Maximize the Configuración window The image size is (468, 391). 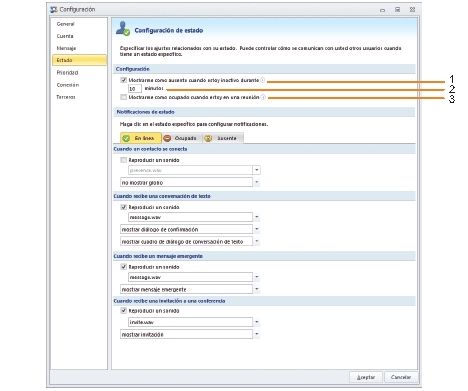[397, 10]
